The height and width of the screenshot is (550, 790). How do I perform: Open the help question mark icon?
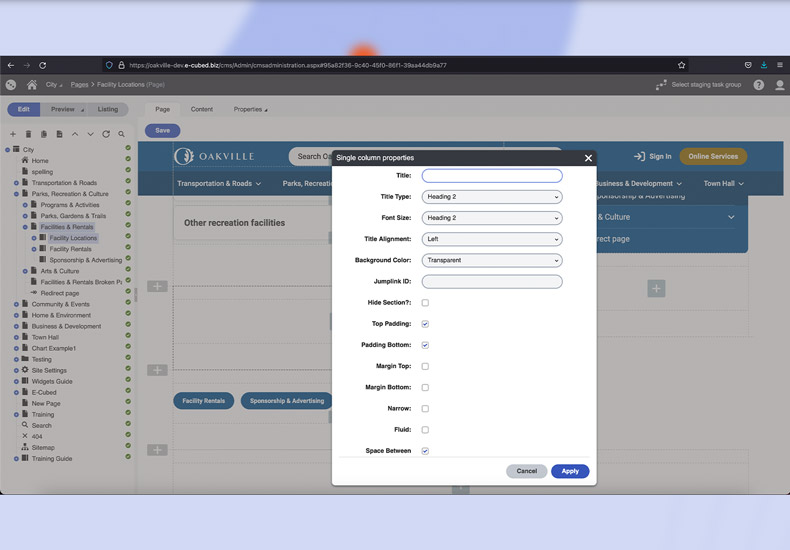(759, 85)
